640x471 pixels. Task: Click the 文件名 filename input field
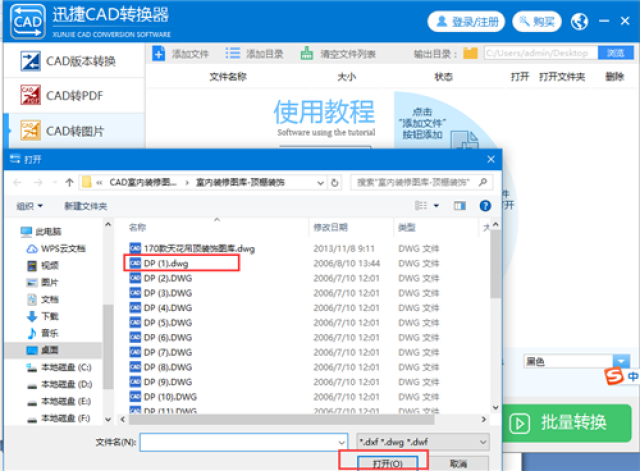coord(243,442)
